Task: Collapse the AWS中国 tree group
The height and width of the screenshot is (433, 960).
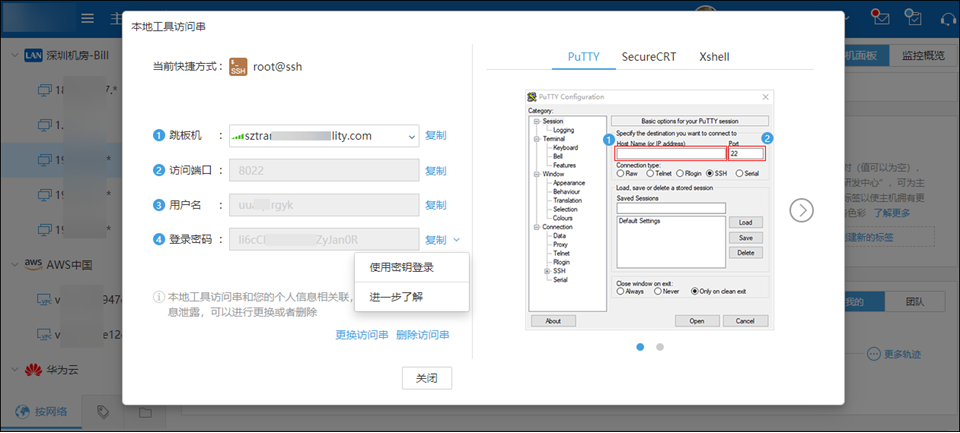Action: [x=14, y=265]
